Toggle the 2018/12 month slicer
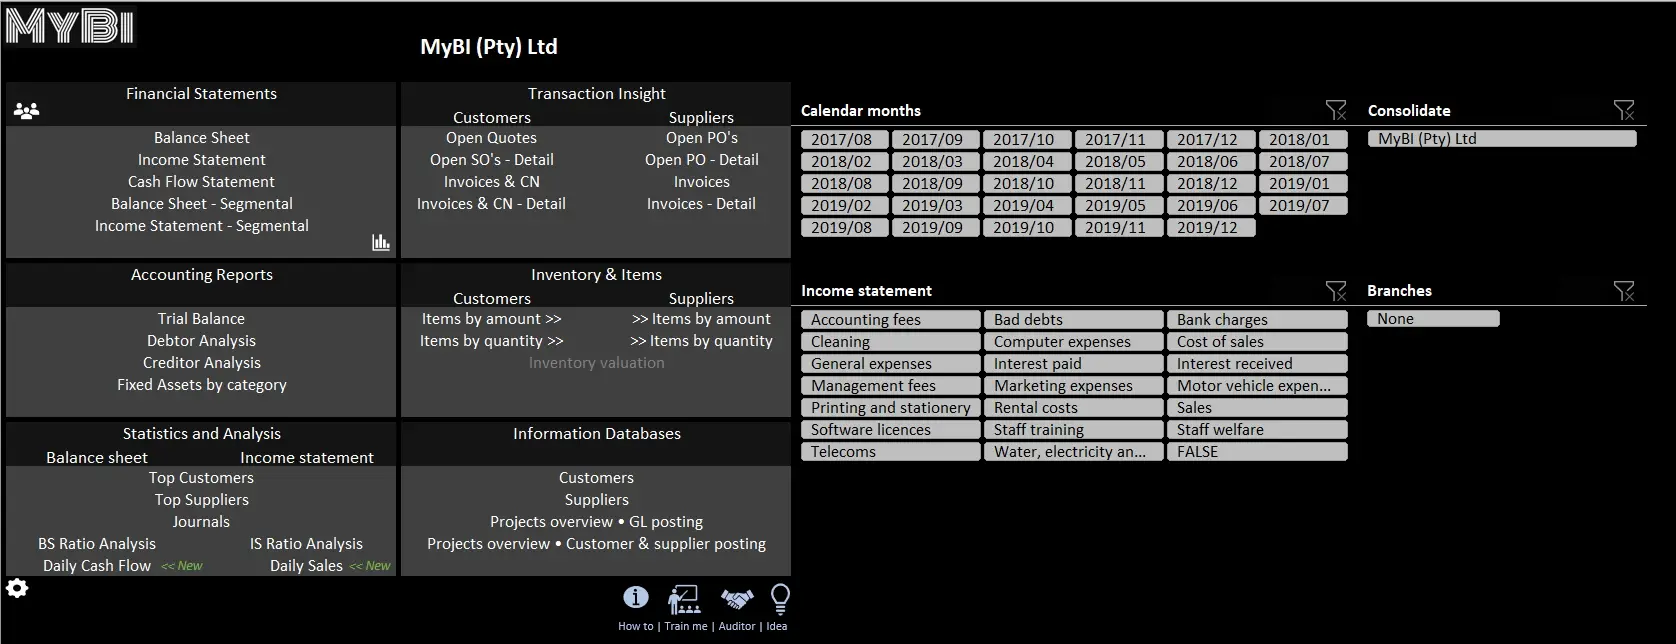Viewport: 1676px width, 644px height. (x=1210, y=184)
